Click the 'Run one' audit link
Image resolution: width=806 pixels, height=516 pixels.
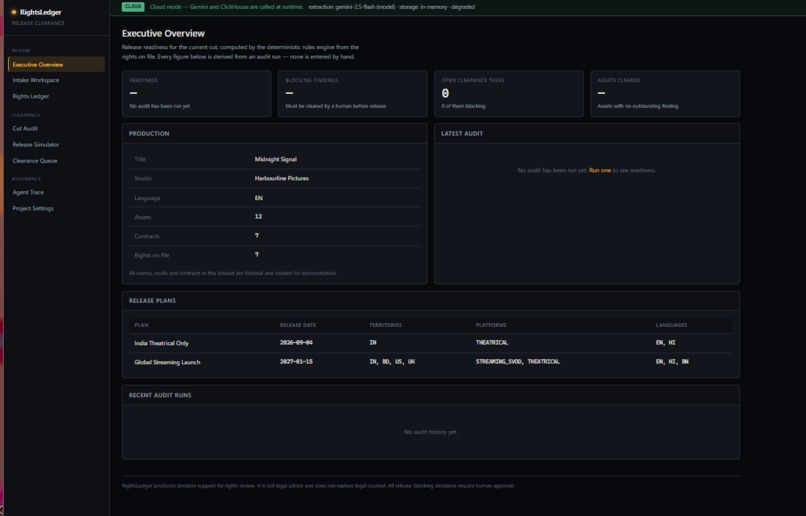click(599, 170)
